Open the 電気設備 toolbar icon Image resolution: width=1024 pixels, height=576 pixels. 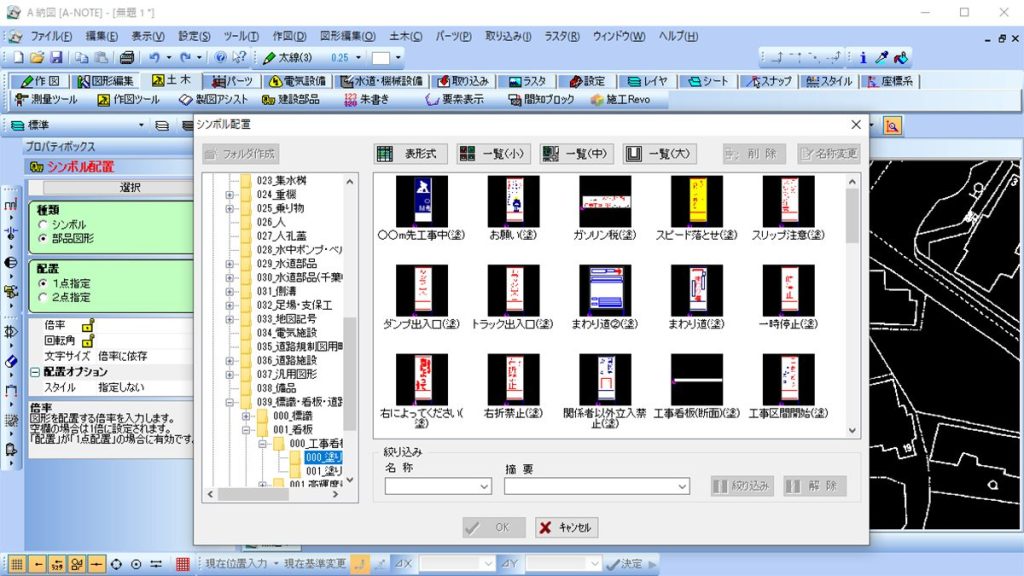(x=300, y=80)
